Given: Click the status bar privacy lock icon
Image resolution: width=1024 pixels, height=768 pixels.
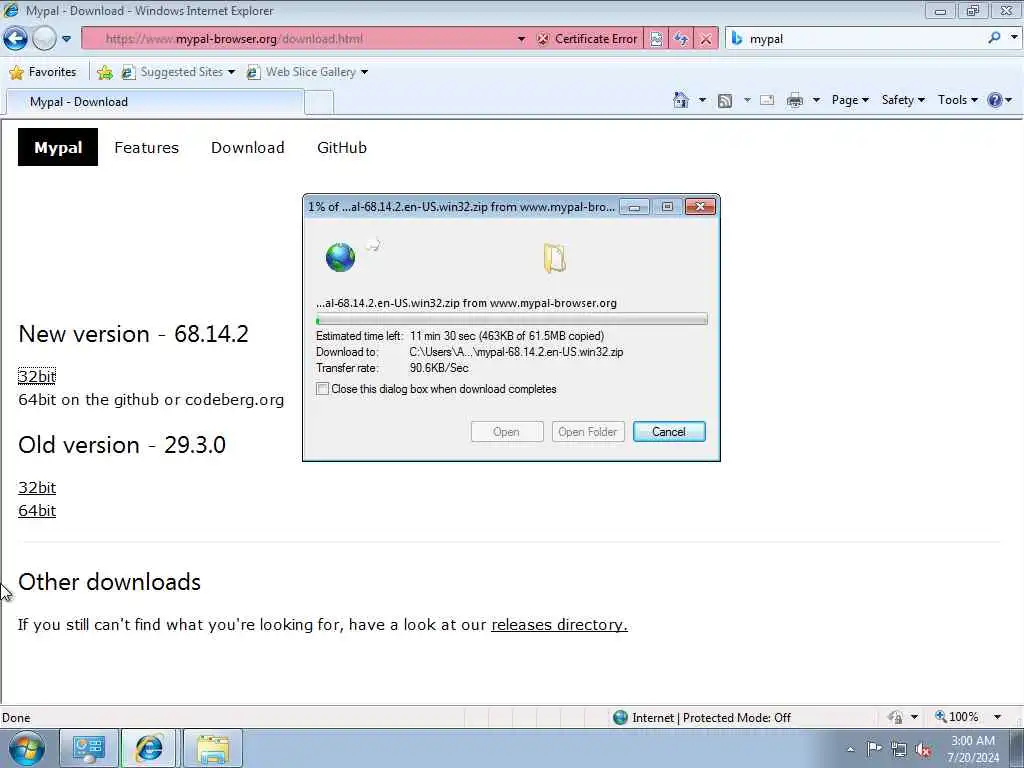Looking at the screenshot, I should click(895, 717).
